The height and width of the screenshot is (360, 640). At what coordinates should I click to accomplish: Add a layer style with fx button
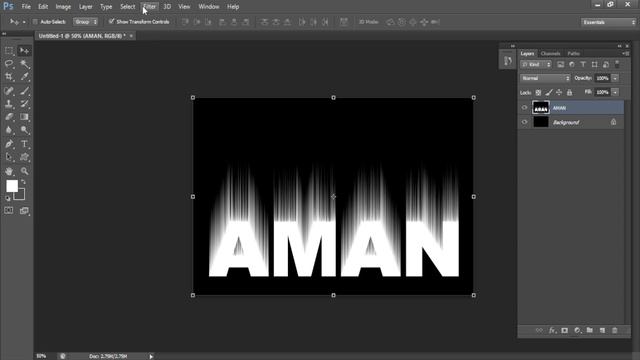(552, 330)
